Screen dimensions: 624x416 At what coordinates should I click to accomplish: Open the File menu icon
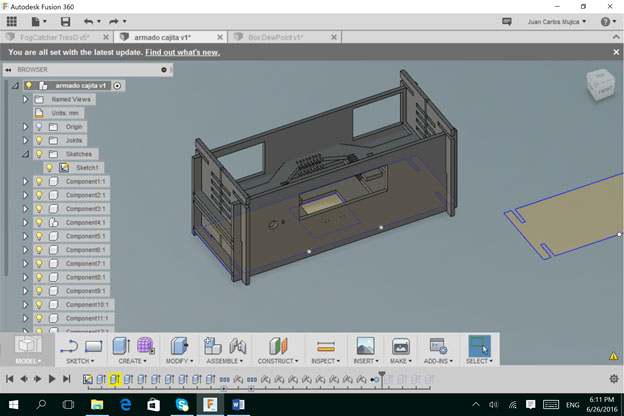click(39, 21)
